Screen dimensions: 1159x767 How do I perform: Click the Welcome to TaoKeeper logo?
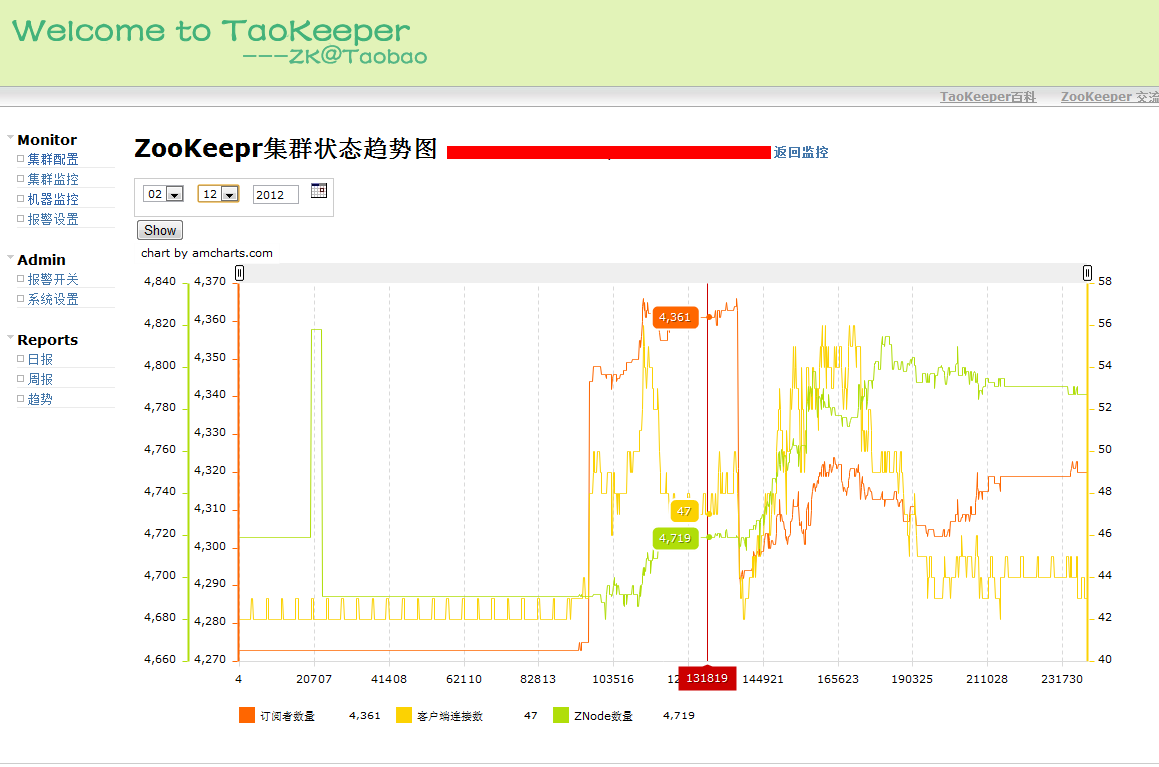click(220, 41)
